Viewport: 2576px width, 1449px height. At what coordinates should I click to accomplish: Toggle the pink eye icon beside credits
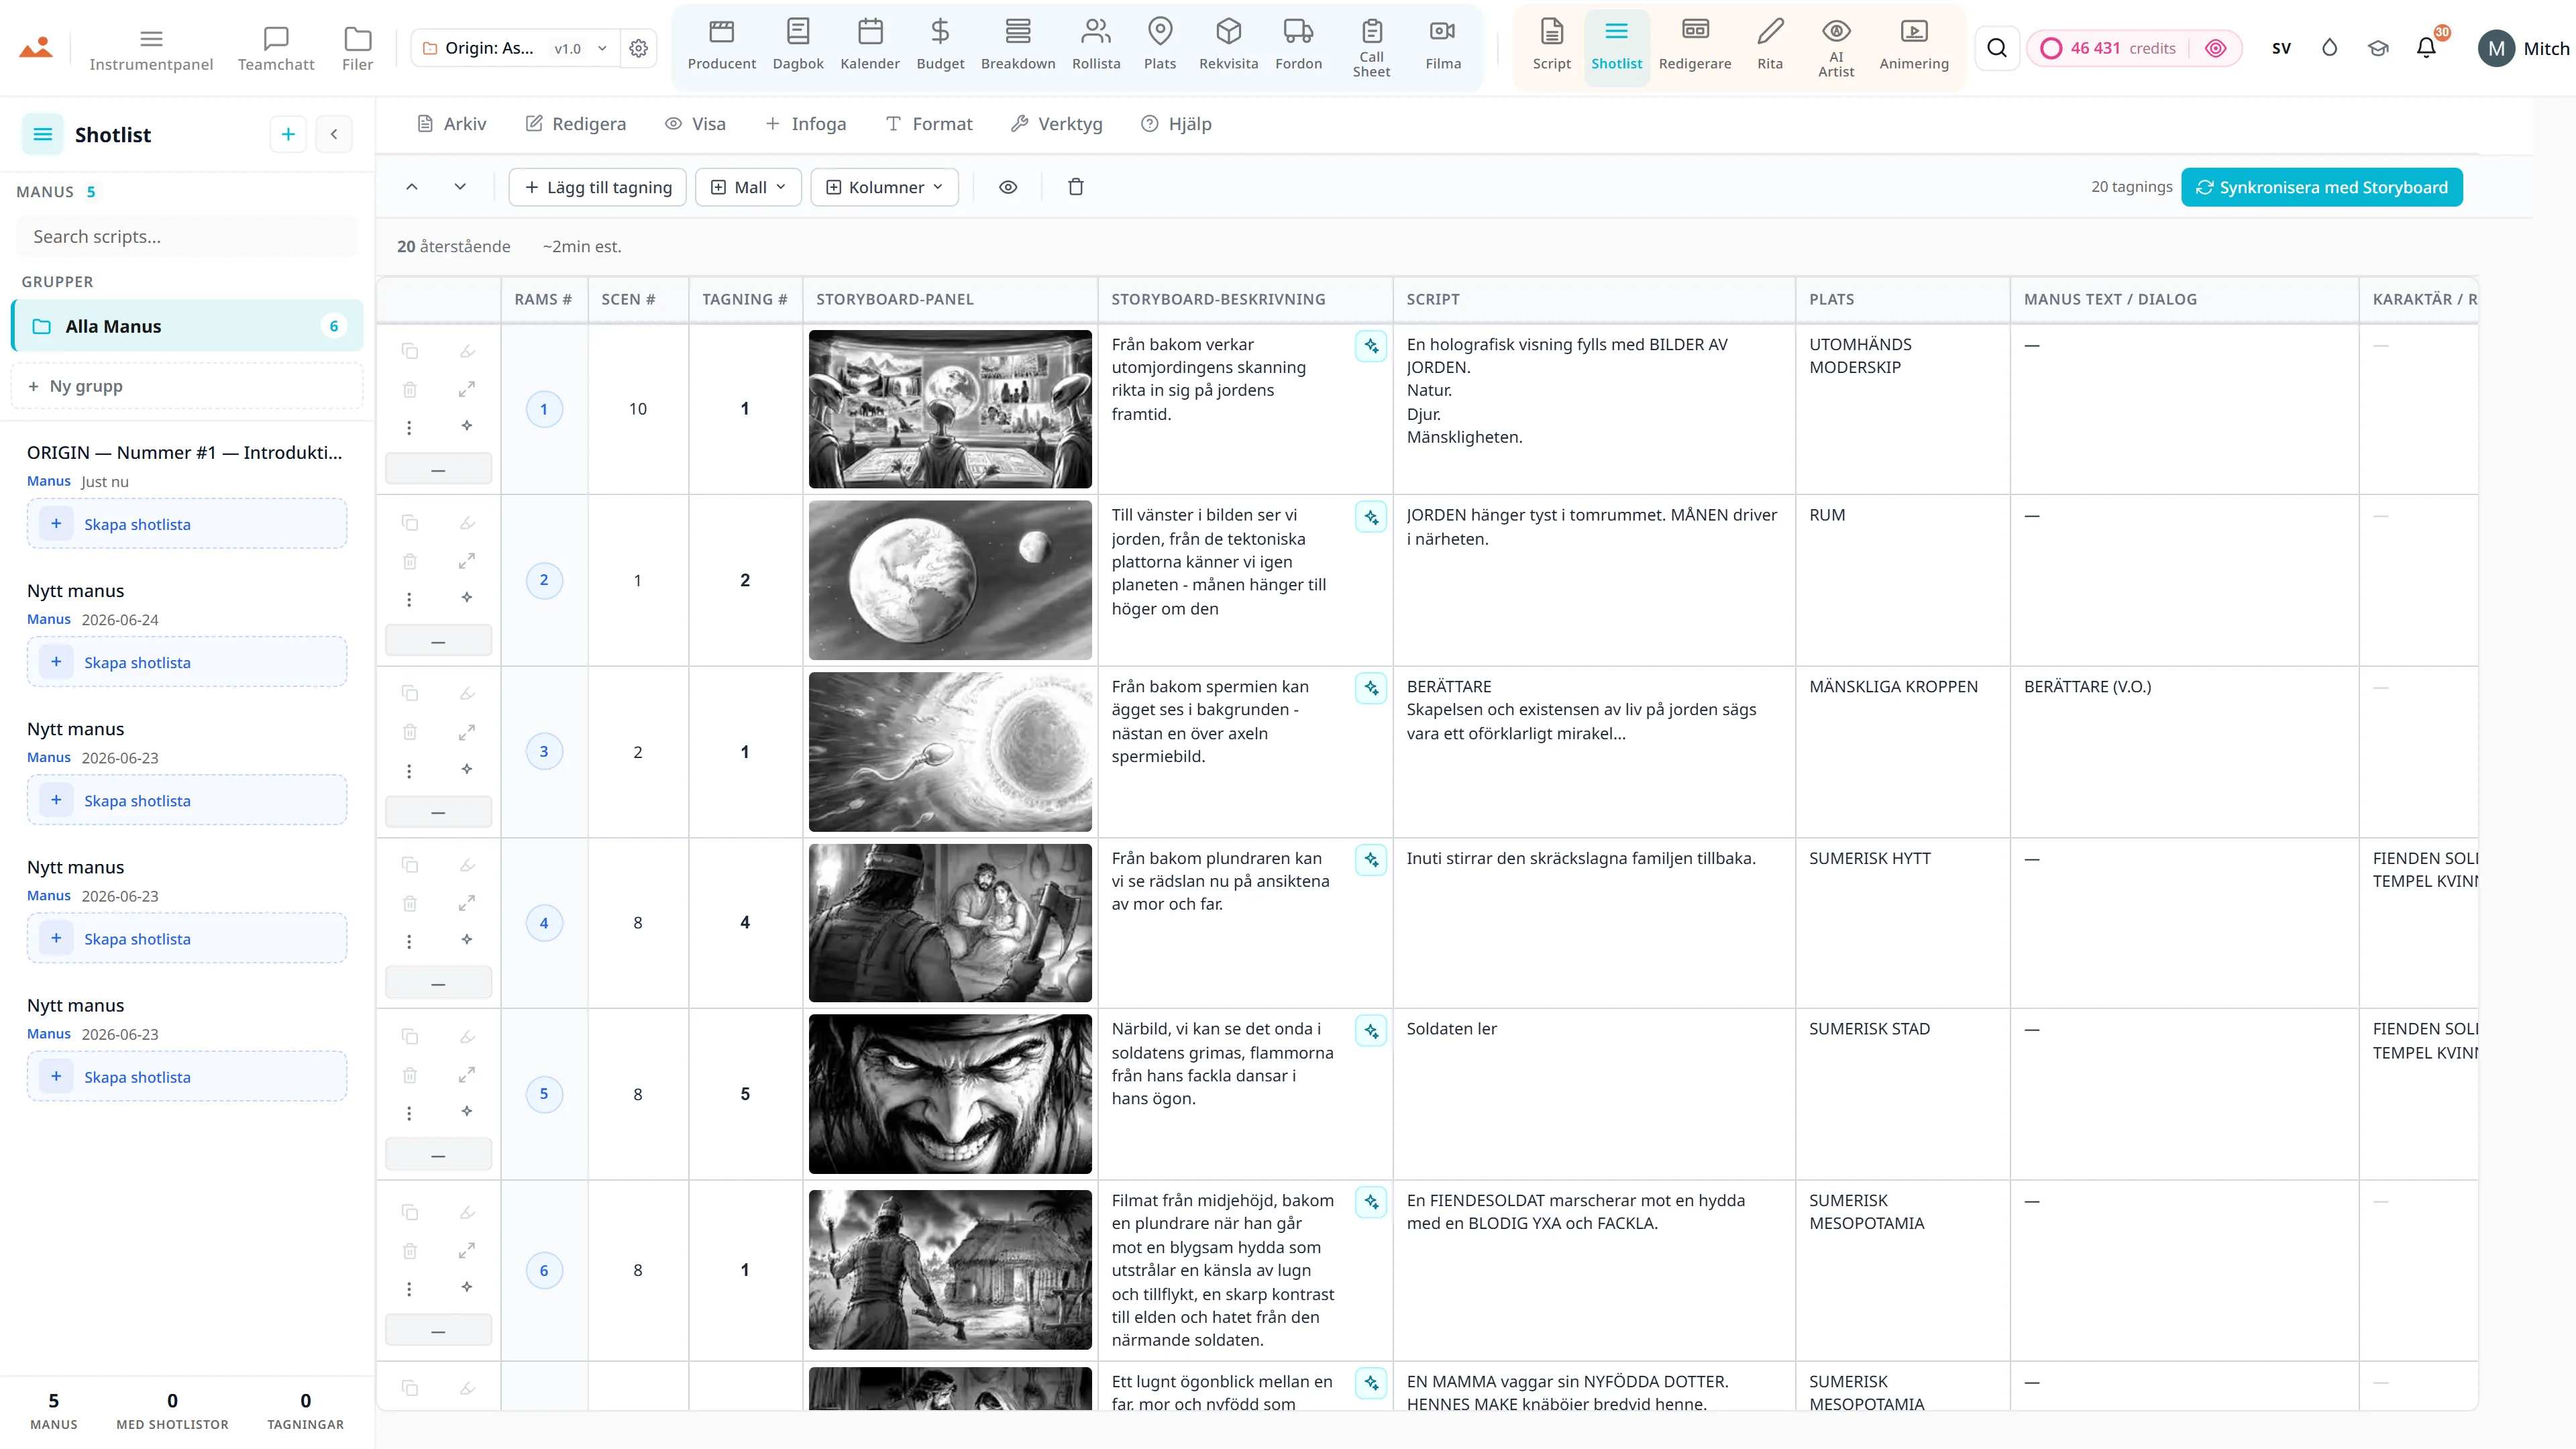[x=2216, y=48]
